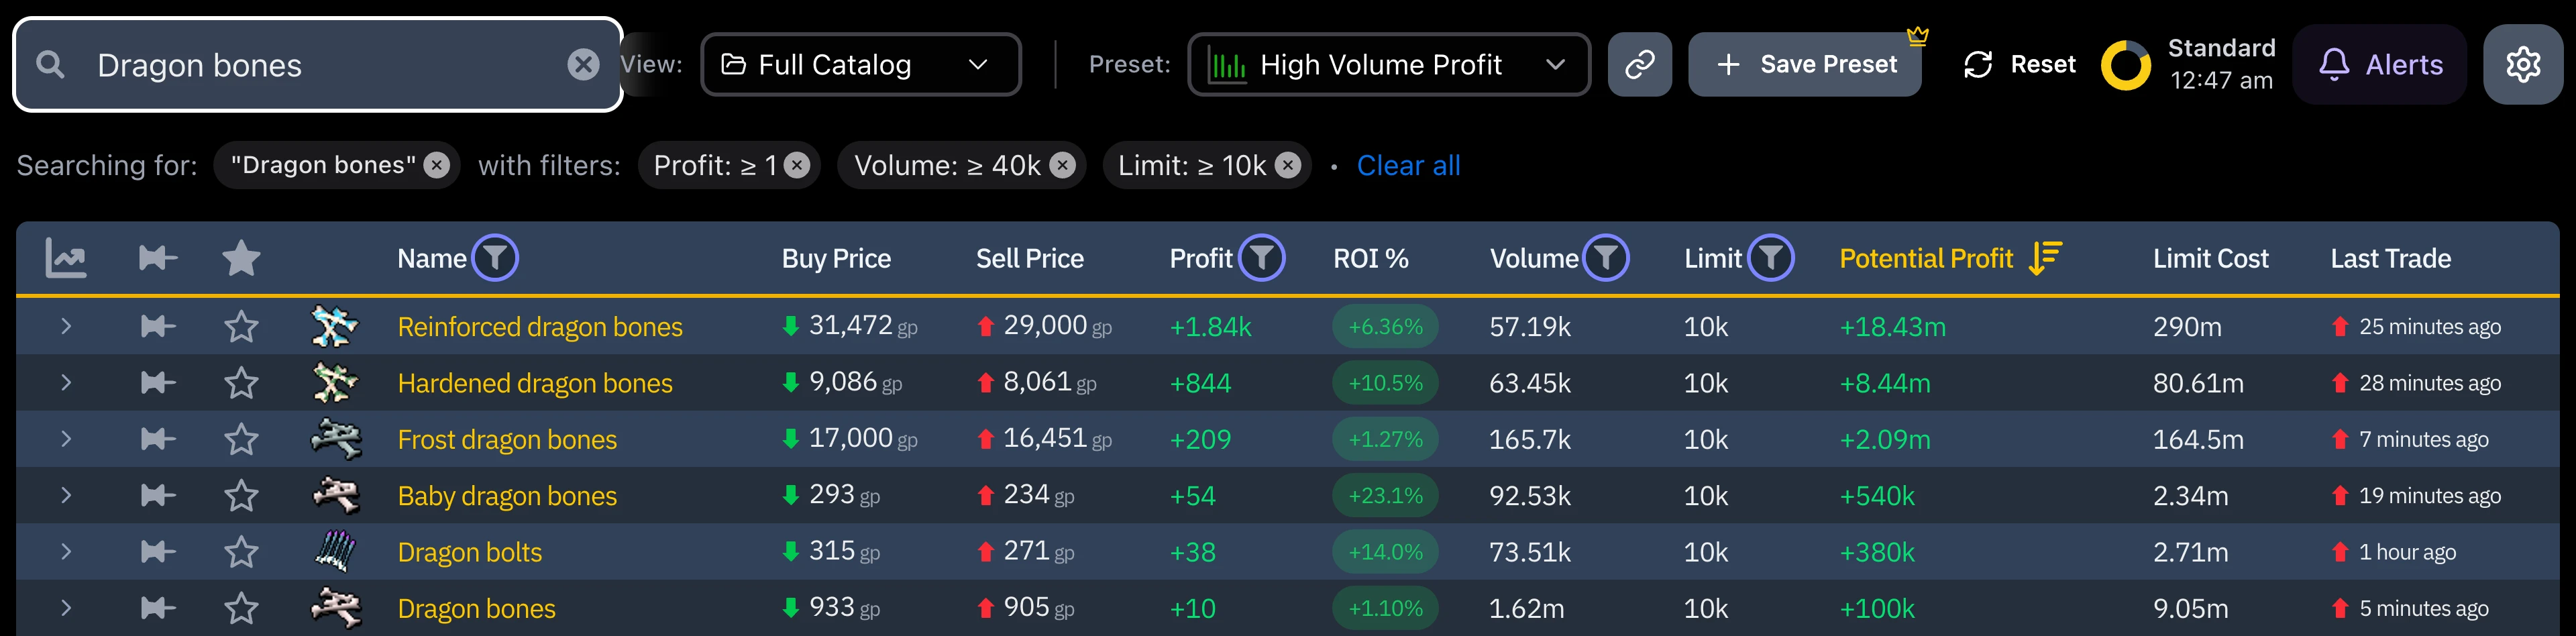Pin the Dragon bolts row
2576x636 pixels.
pos(157,552)
